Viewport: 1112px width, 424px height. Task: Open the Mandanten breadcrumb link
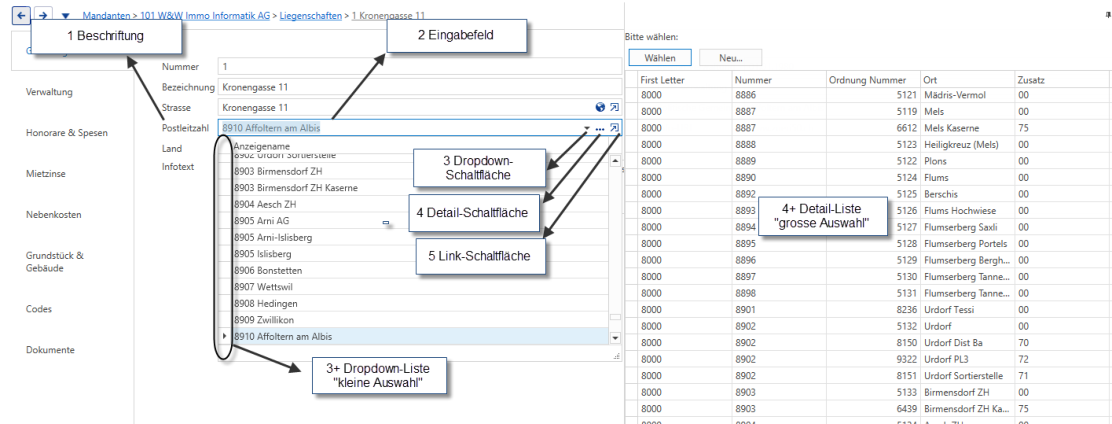(106, 15)
